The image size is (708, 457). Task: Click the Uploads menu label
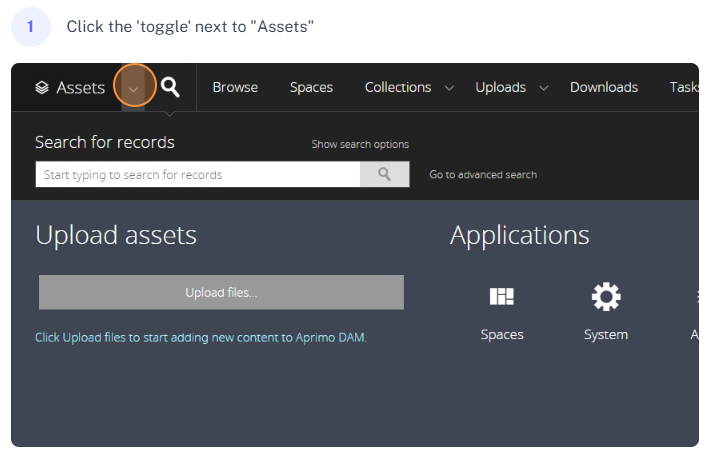[x=500, y=87]
